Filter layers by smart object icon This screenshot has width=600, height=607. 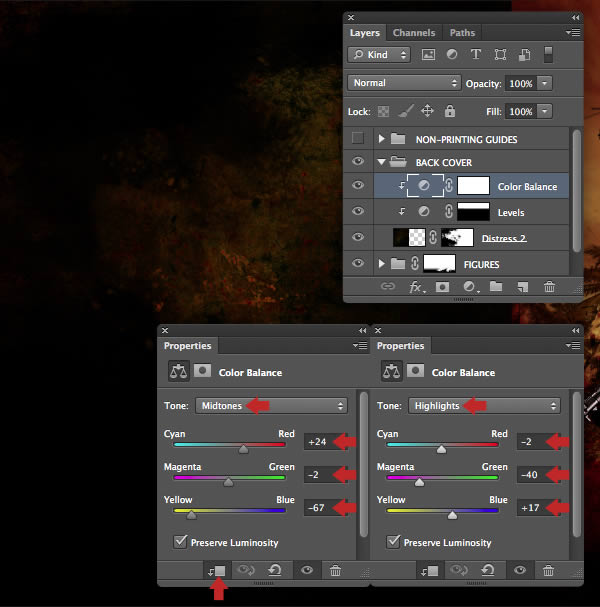pos(524,55)
